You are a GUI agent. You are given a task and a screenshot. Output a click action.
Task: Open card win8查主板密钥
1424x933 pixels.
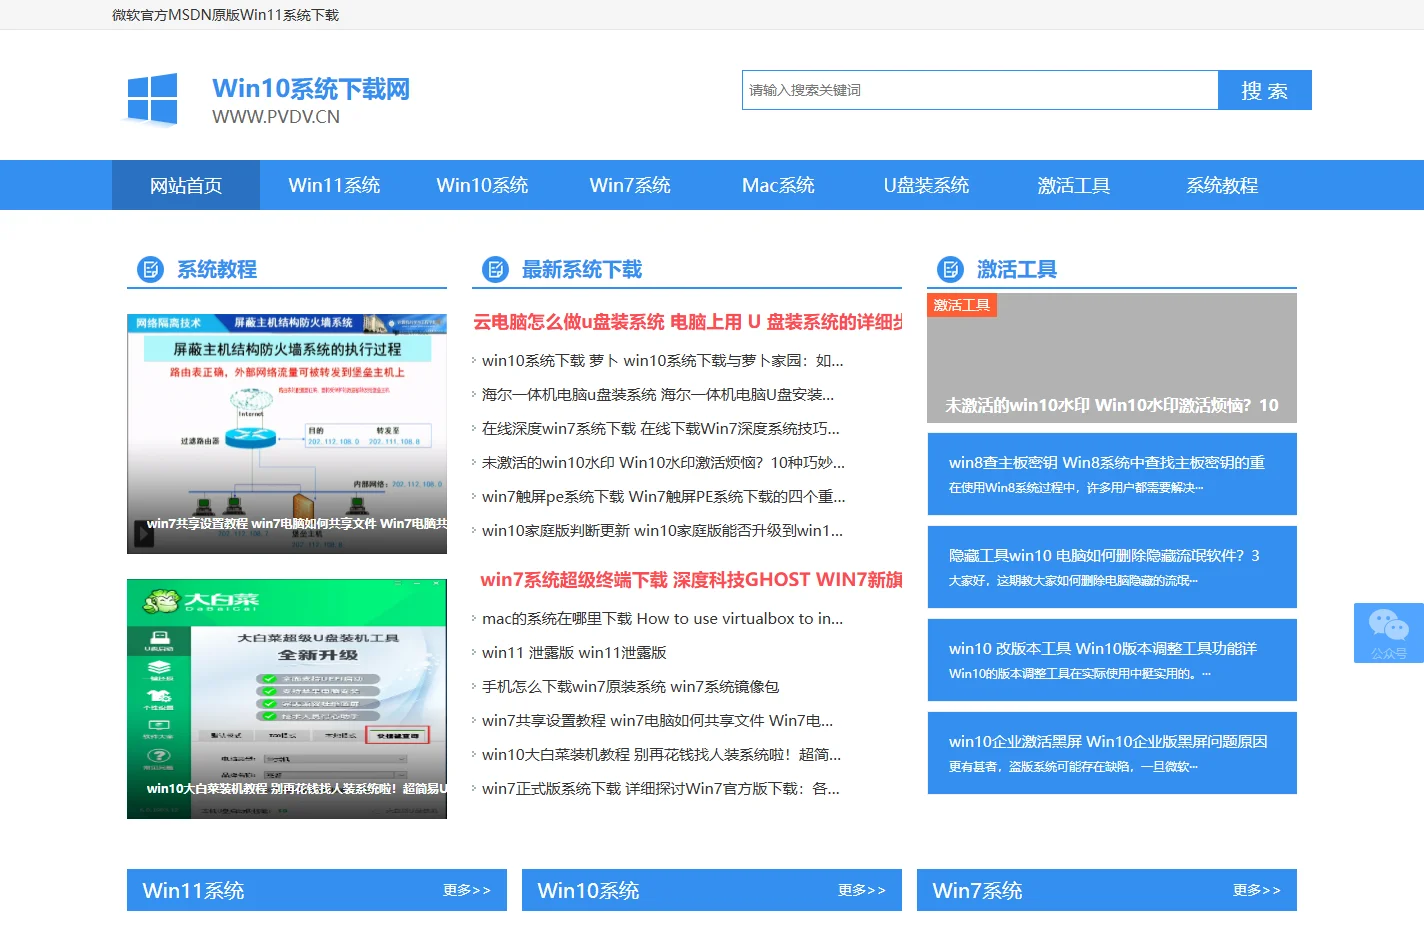point(1112,474)
